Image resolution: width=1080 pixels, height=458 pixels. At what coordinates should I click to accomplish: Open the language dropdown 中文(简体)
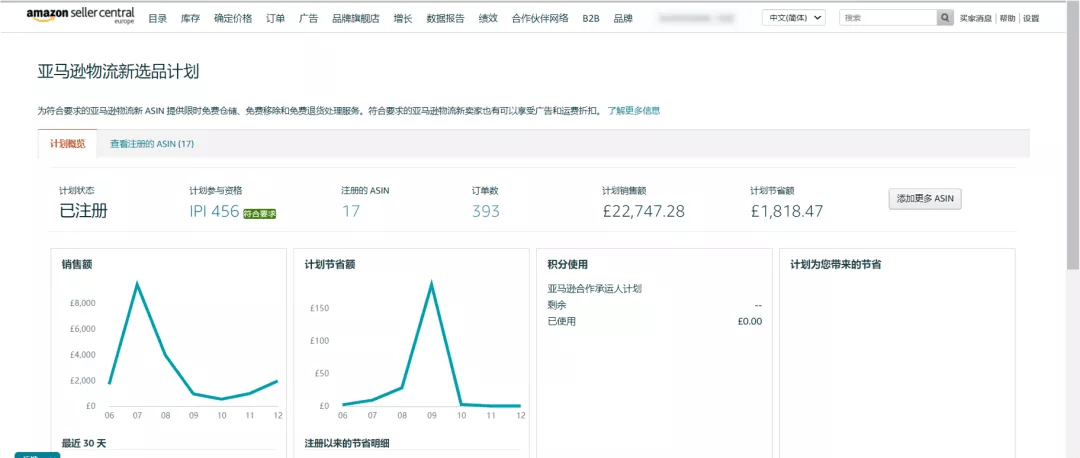point(793,18)
